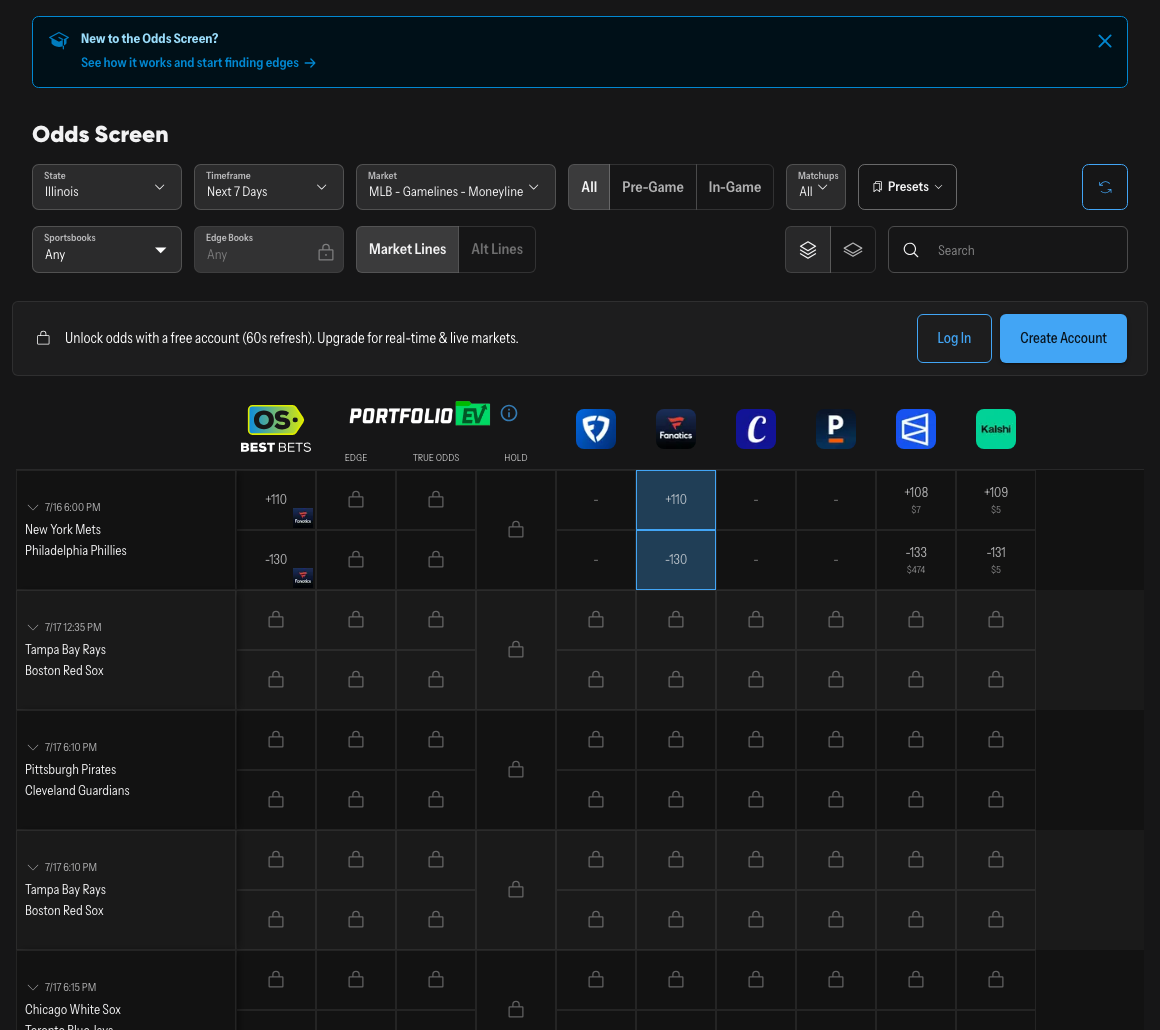The height and width of the screenshot is (1030, 1160).
Task: Click the Edge Books Any field
Action: tap(269, 249)
